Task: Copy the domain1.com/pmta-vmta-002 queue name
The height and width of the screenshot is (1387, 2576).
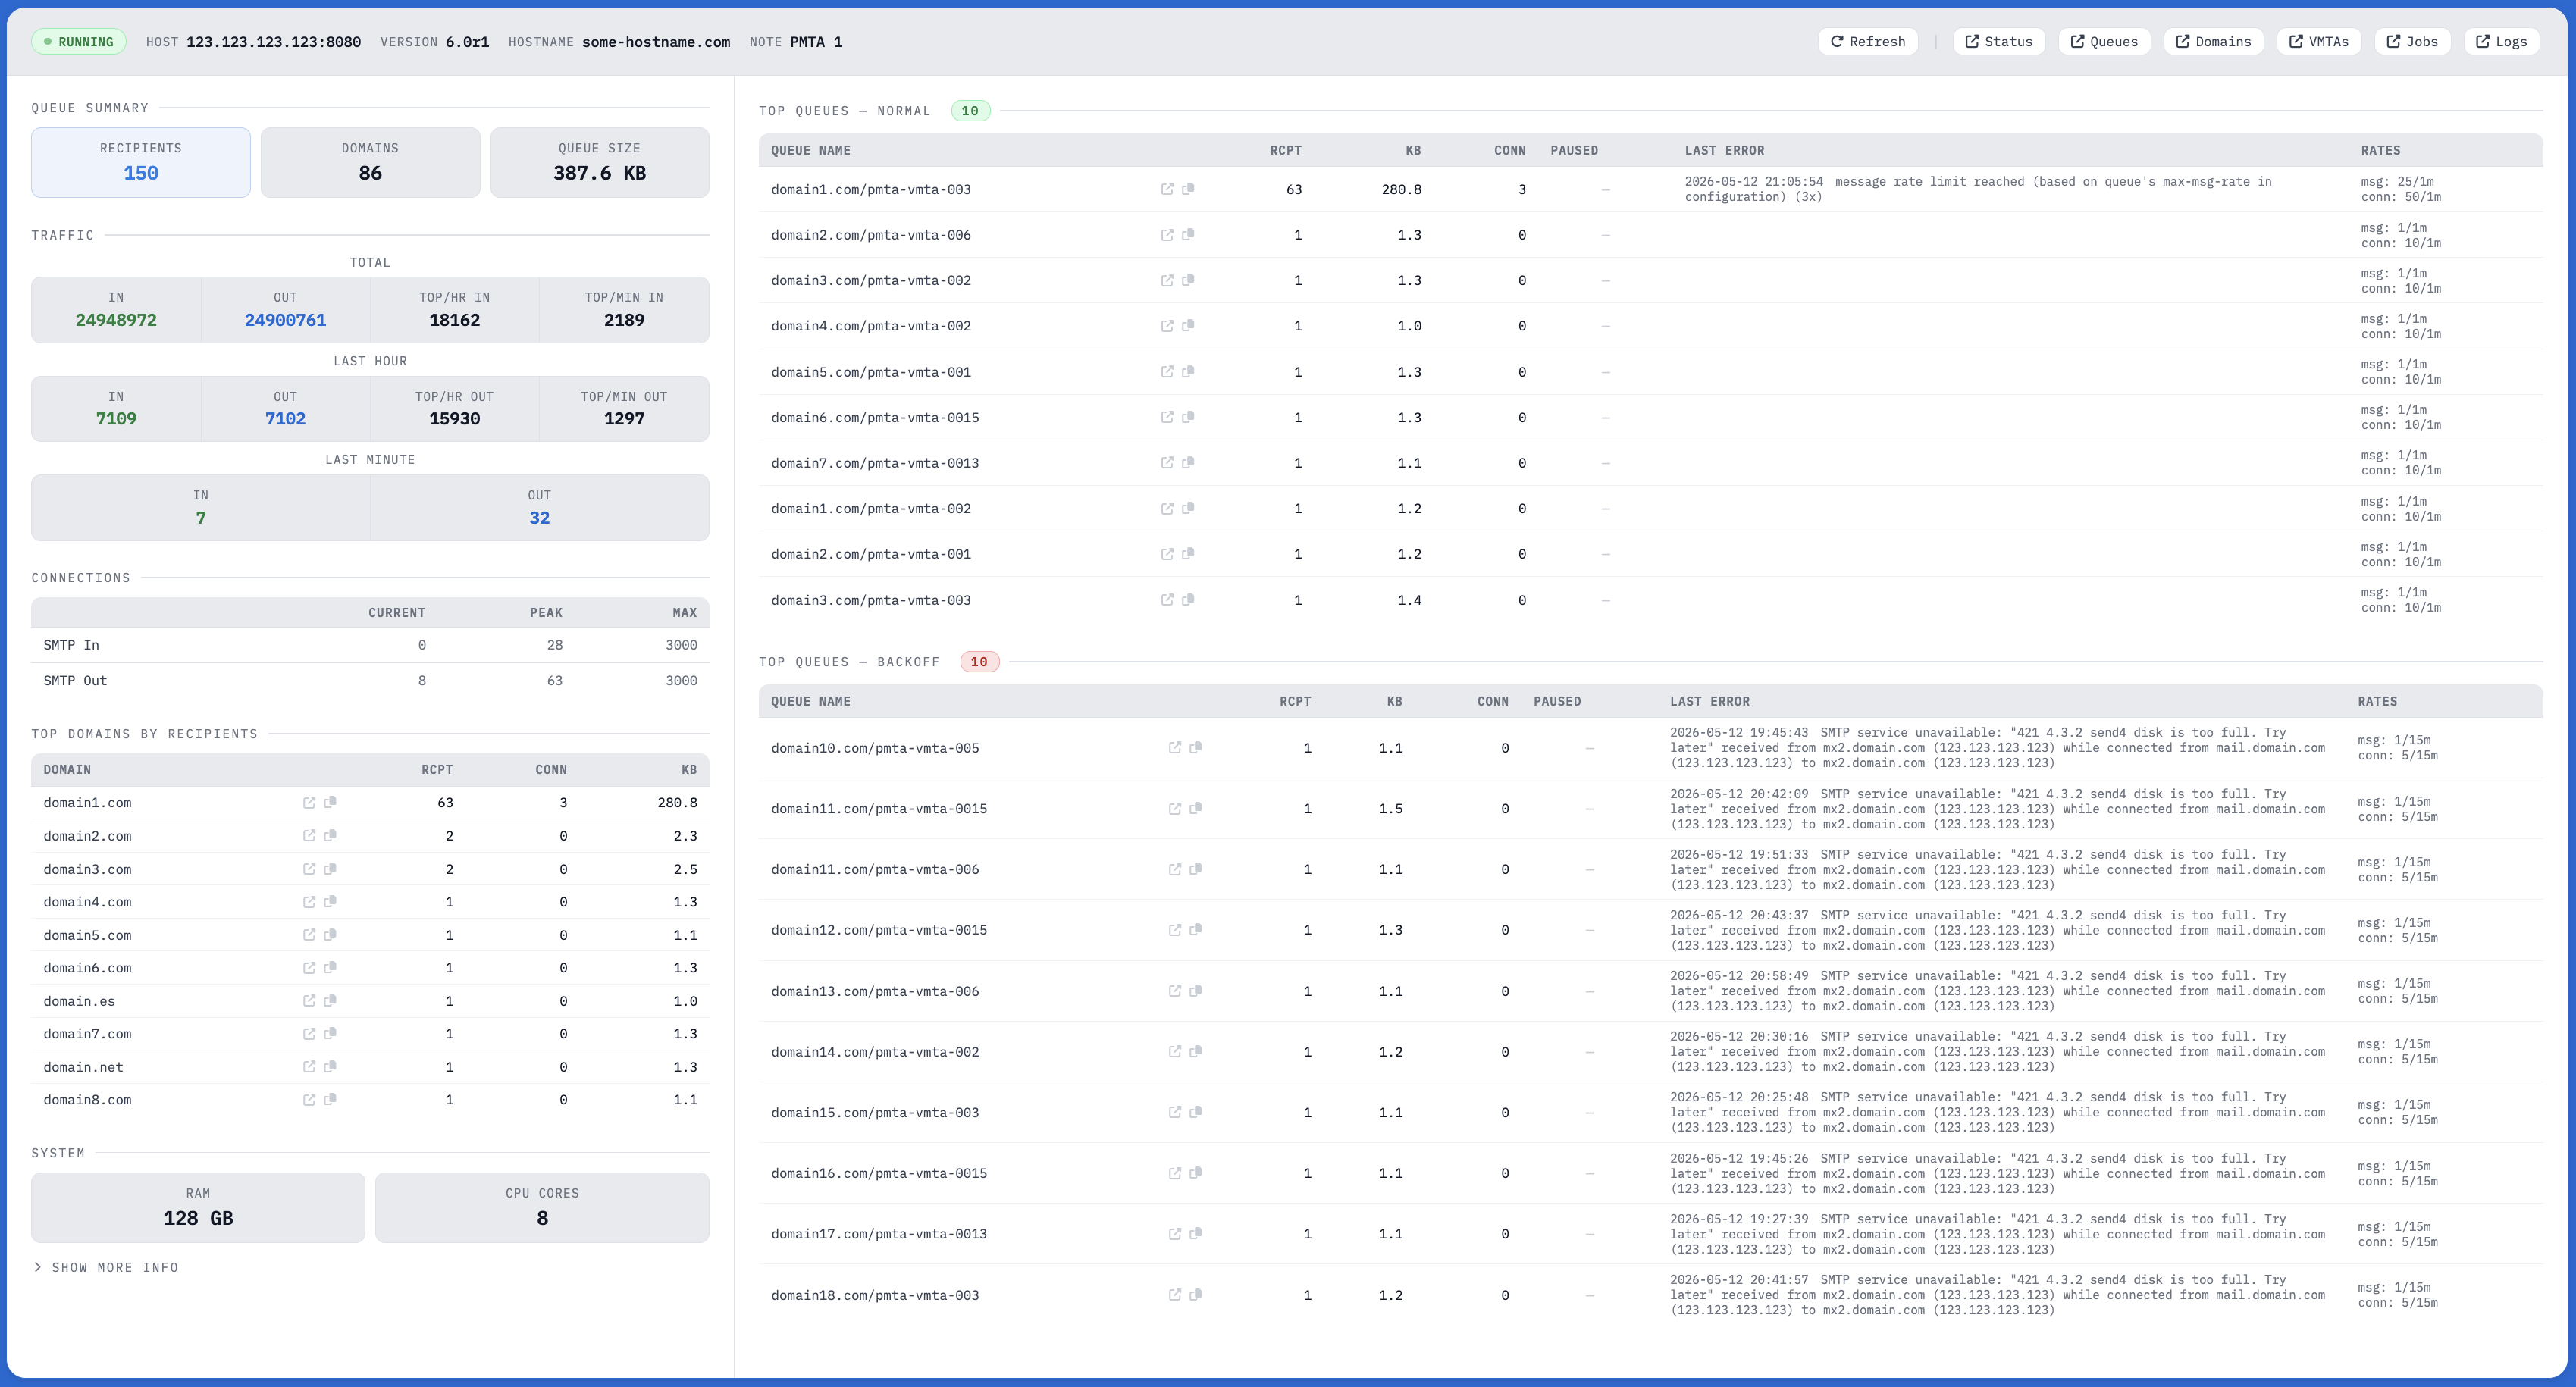Action: coord(1188,508)
